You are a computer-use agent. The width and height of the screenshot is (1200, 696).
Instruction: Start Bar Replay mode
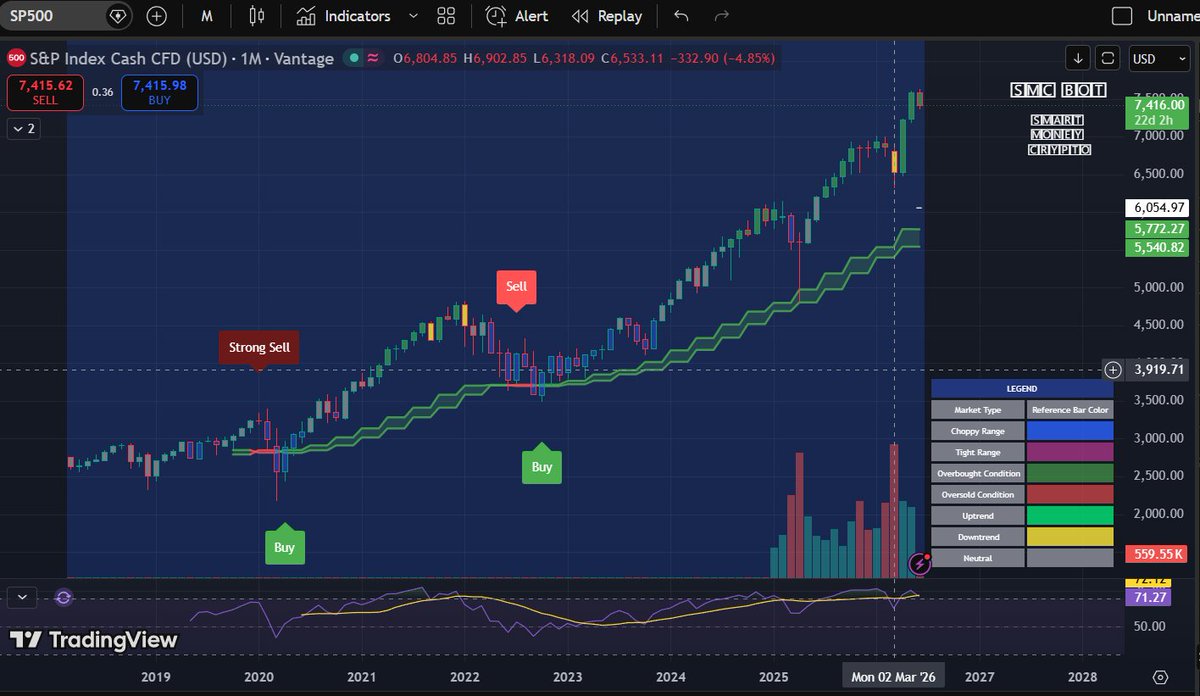pos(607,16)
